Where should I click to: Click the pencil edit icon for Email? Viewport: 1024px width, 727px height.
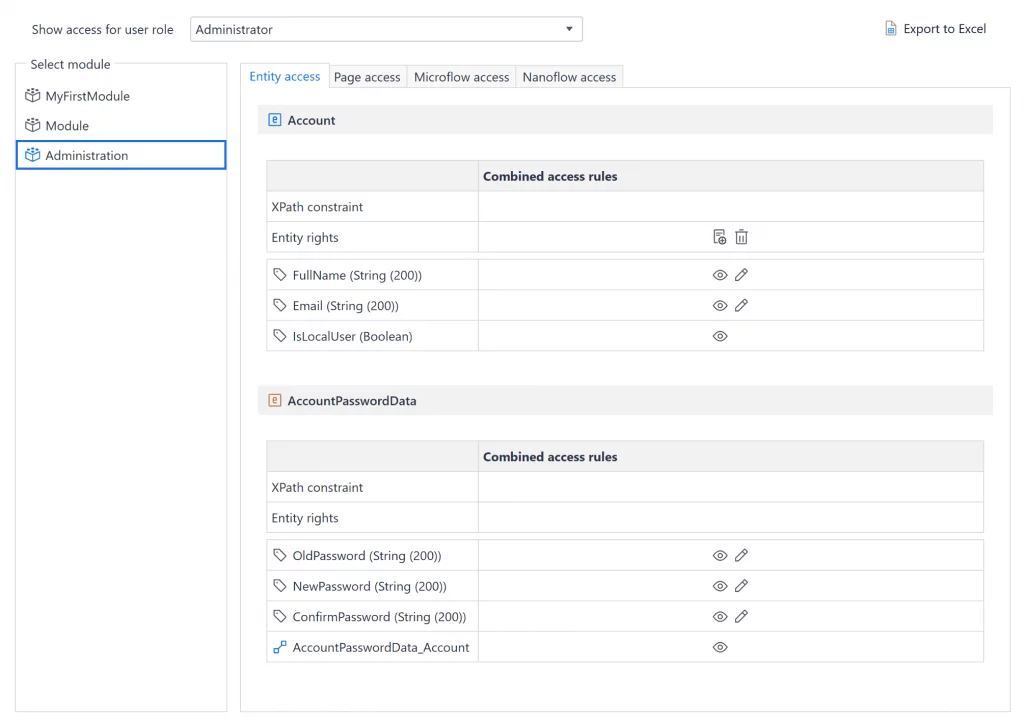pyautogui.click(x=741, y=306)
